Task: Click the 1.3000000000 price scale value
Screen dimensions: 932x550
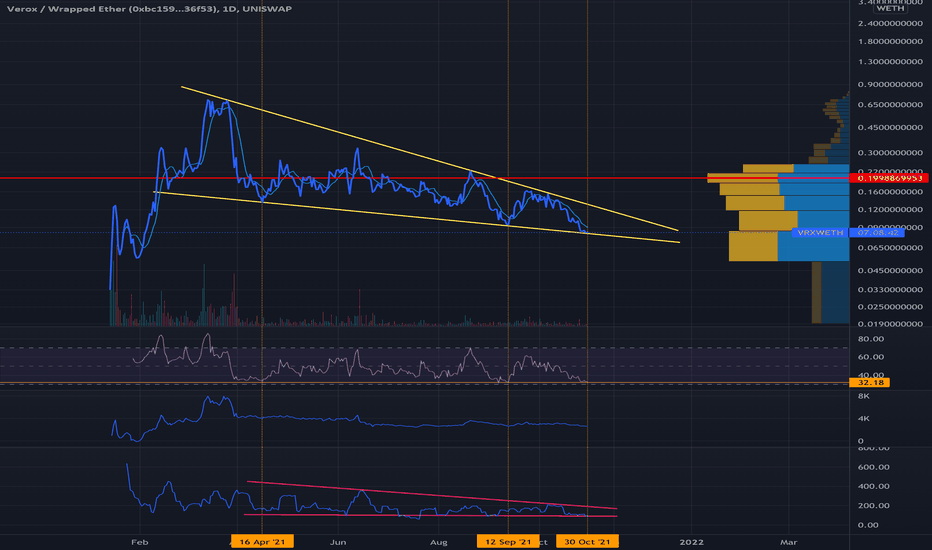Action: [890, 61]
